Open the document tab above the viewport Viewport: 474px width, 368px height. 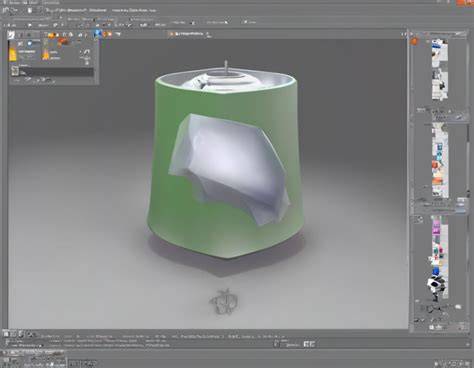[x=190, y=34]
